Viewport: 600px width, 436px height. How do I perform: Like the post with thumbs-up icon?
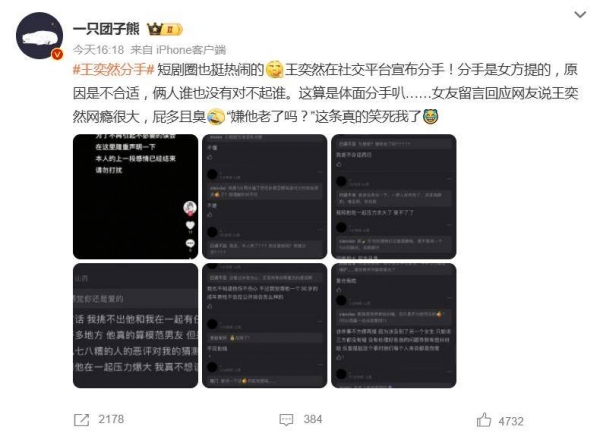484,420
